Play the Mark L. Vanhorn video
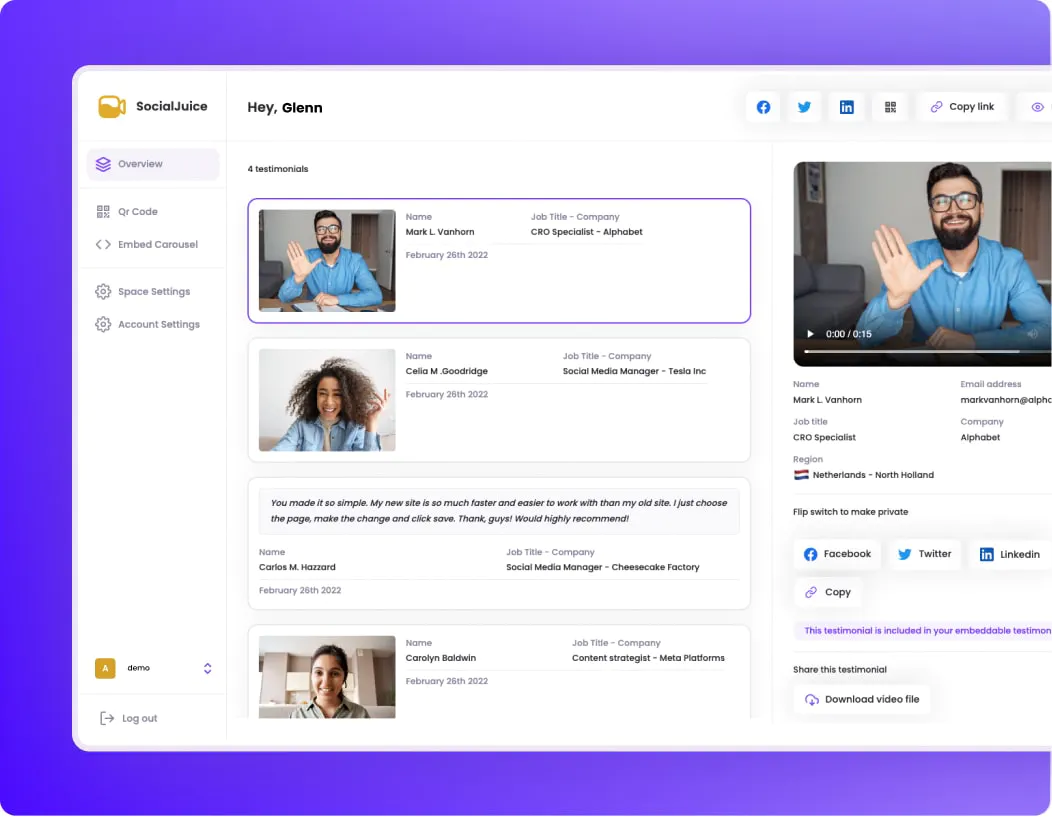1052x817 pixels. click(x=811, y=334)
